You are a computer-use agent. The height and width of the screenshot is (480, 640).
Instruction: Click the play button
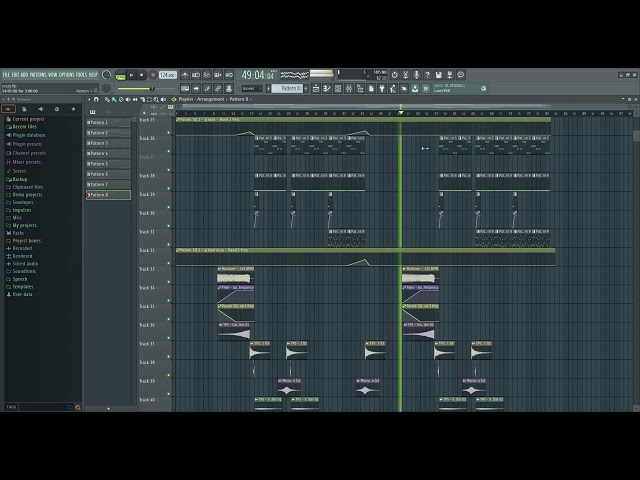pyautogui.click(x=131, y=75)
